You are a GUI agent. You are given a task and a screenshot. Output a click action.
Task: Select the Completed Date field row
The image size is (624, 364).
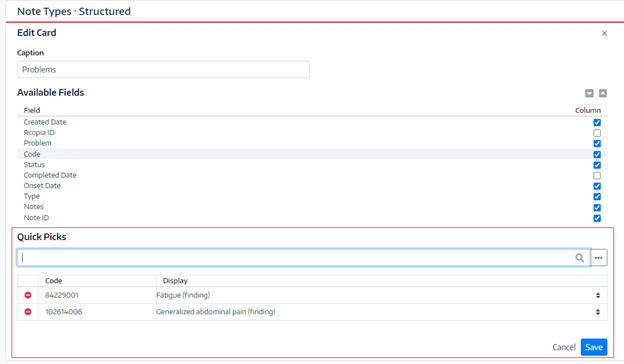[x=312, y=175]
